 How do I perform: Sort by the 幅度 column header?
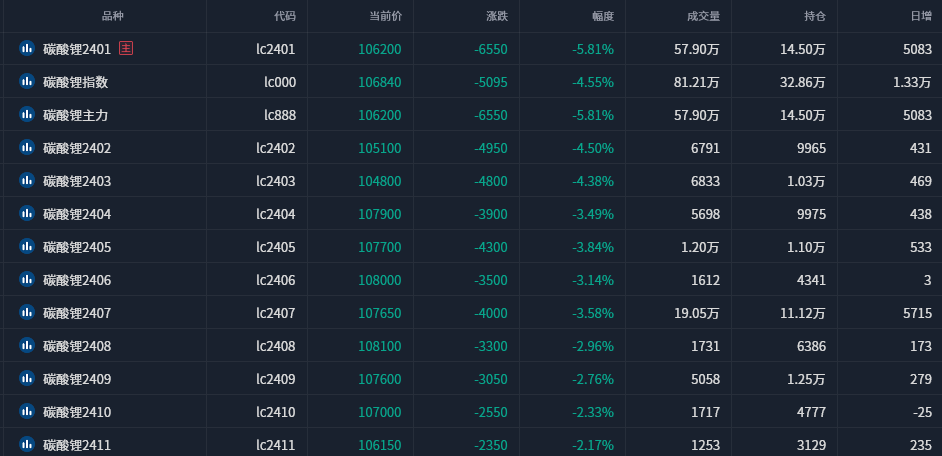coord(603,16)
